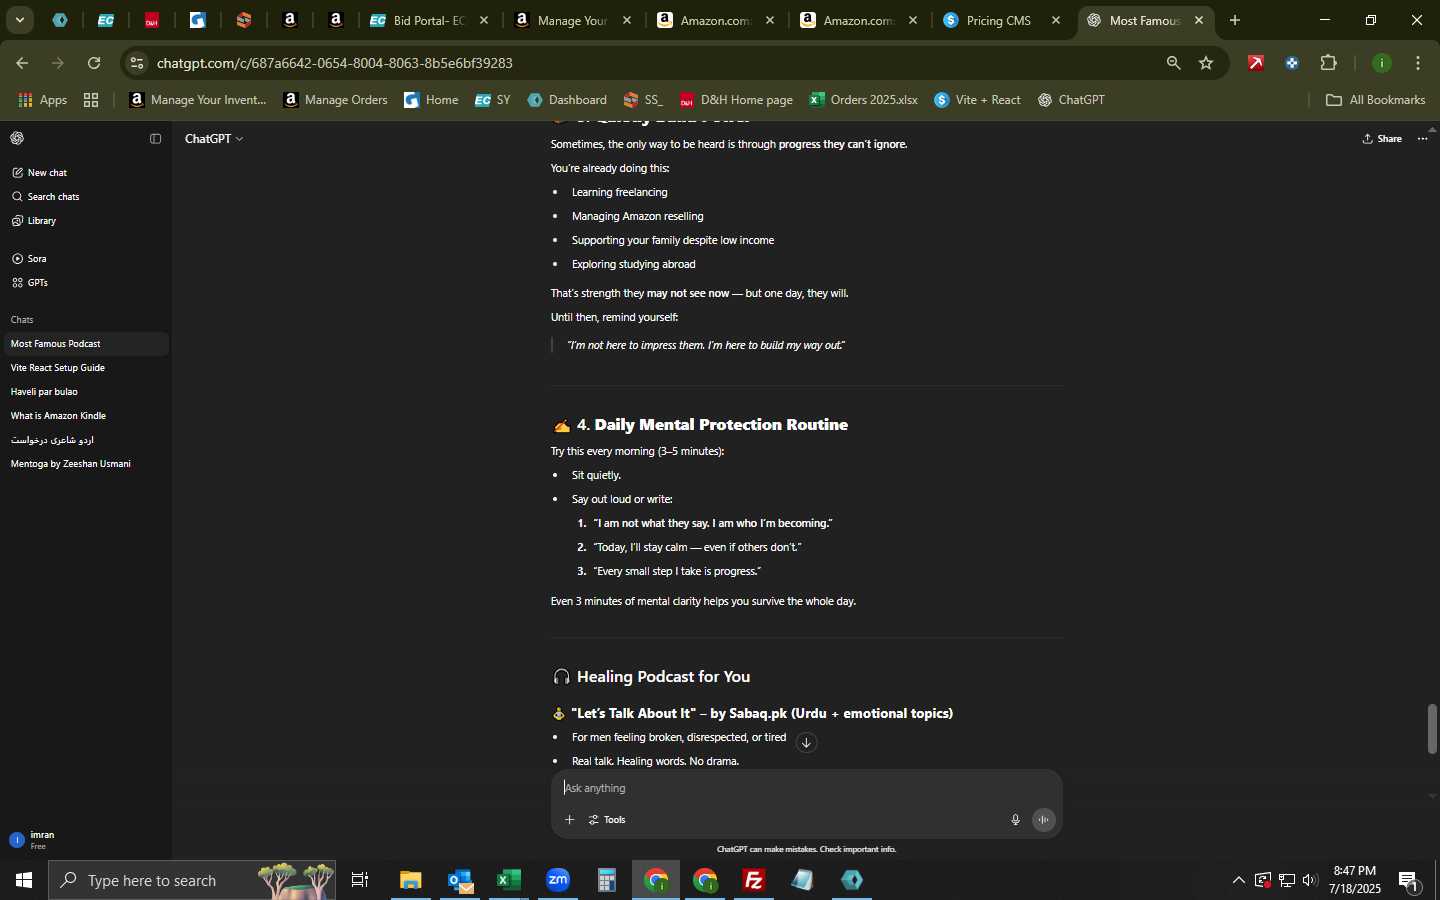Click the address bar URL
Viewport: 1440px width, 900px height.
point(335,63)
